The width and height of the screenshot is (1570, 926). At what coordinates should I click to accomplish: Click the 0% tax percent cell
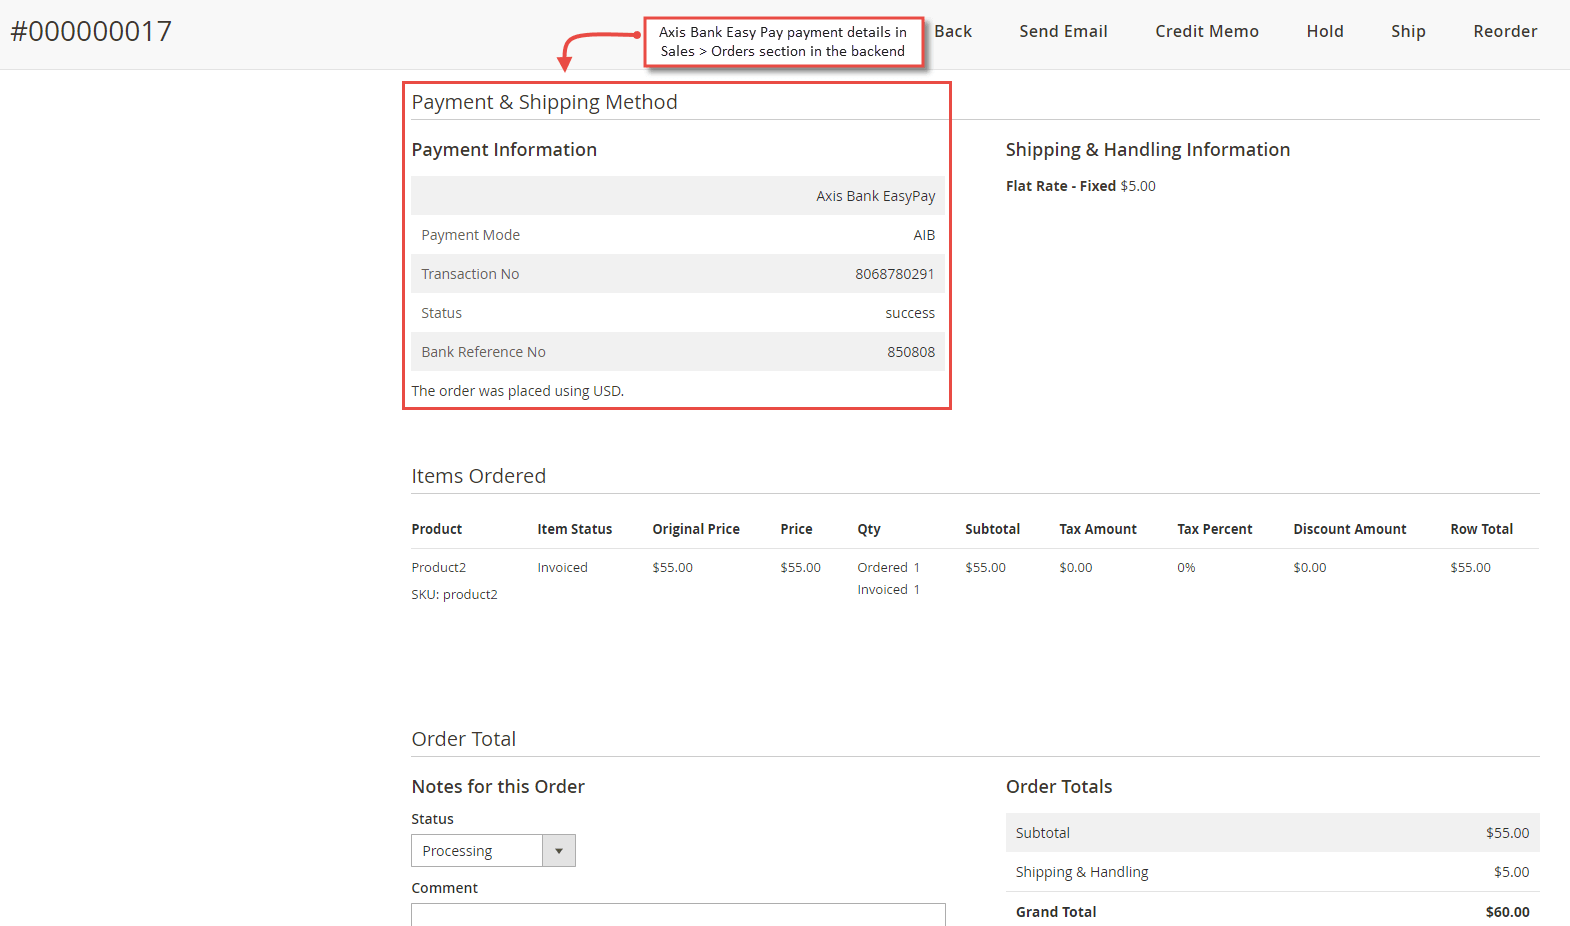pyautogui.click(x=1186, y=567)
